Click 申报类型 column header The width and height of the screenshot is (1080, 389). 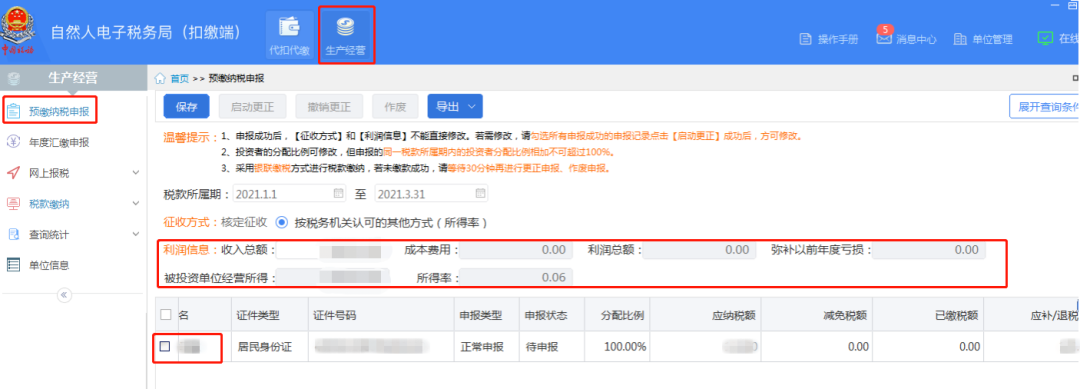click(480, 315)
